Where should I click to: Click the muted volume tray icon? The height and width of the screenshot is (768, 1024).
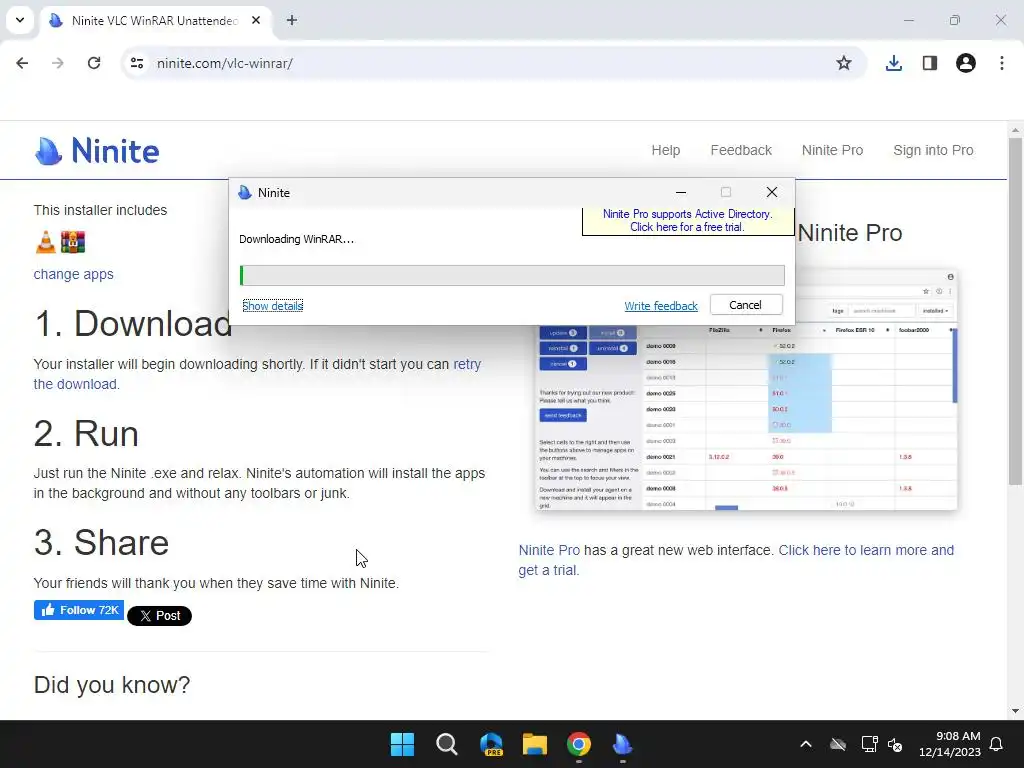pyautogui.click(x=895, y=744)
